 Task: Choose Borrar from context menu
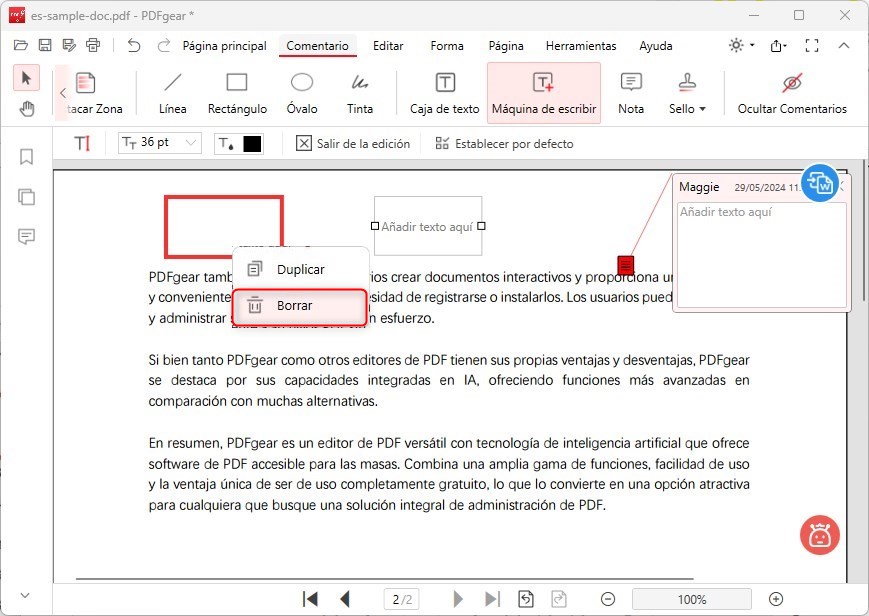click(x=299, y=306)
